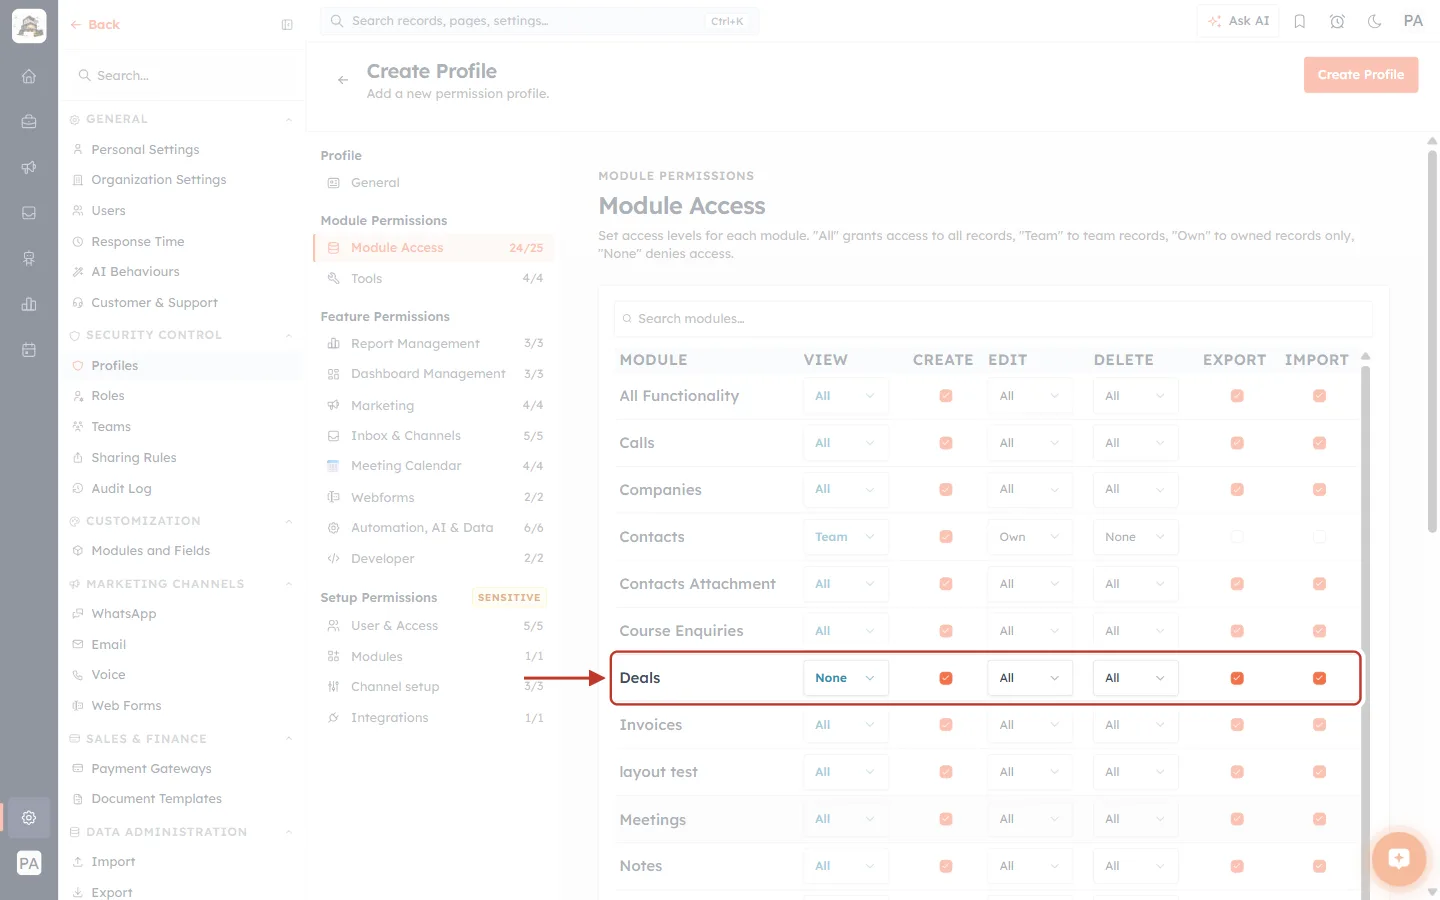1440x900 pixels.
Task: Collapse the sidebar panel icon next to Back
Action: click(x=287, y=25)
